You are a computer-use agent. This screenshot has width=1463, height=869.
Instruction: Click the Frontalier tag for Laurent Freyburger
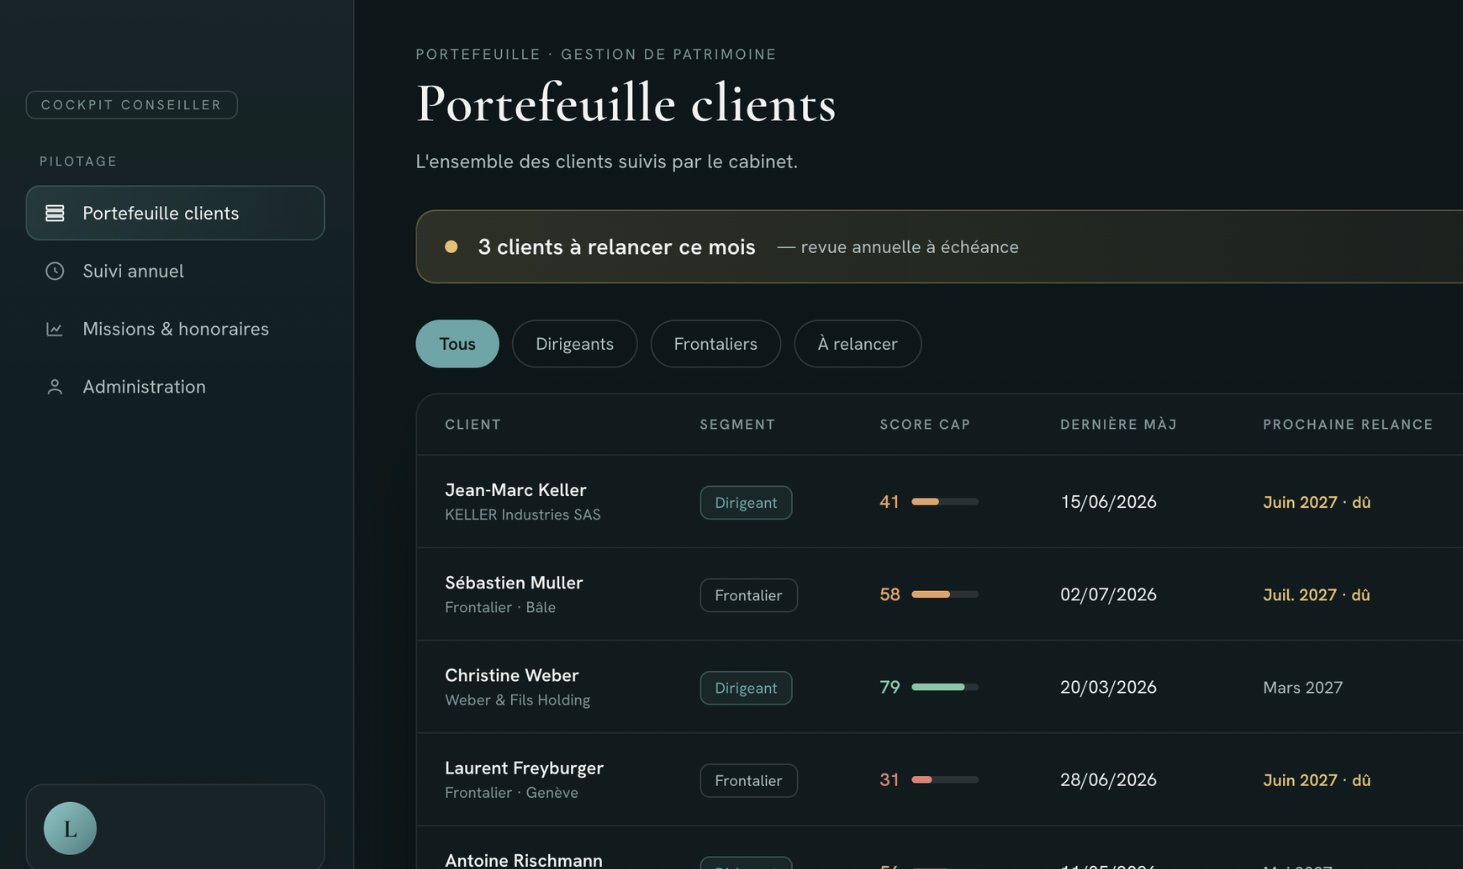pyautogui.click(x=749, y=780)
